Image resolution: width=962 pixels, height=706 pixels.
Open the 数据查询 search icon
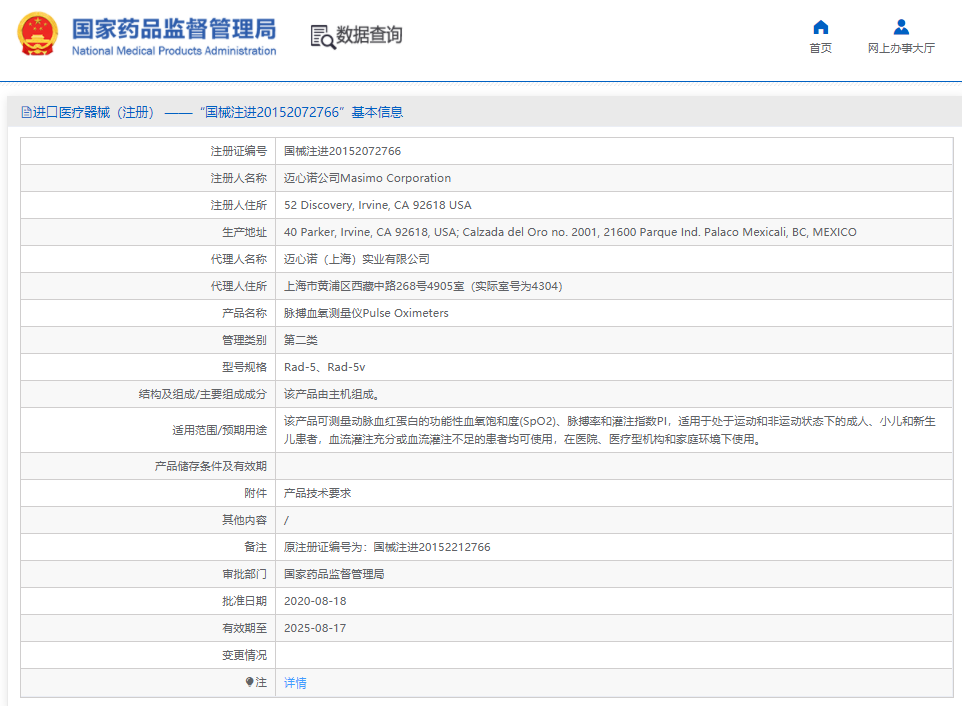[x=323, y=37]
